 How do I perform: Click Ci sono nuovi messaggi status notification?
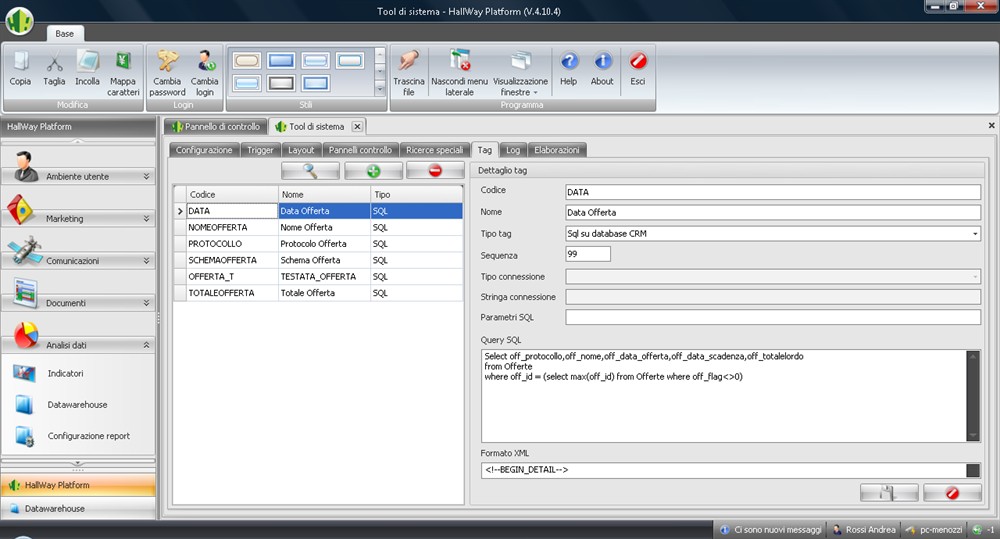[770, 529]
